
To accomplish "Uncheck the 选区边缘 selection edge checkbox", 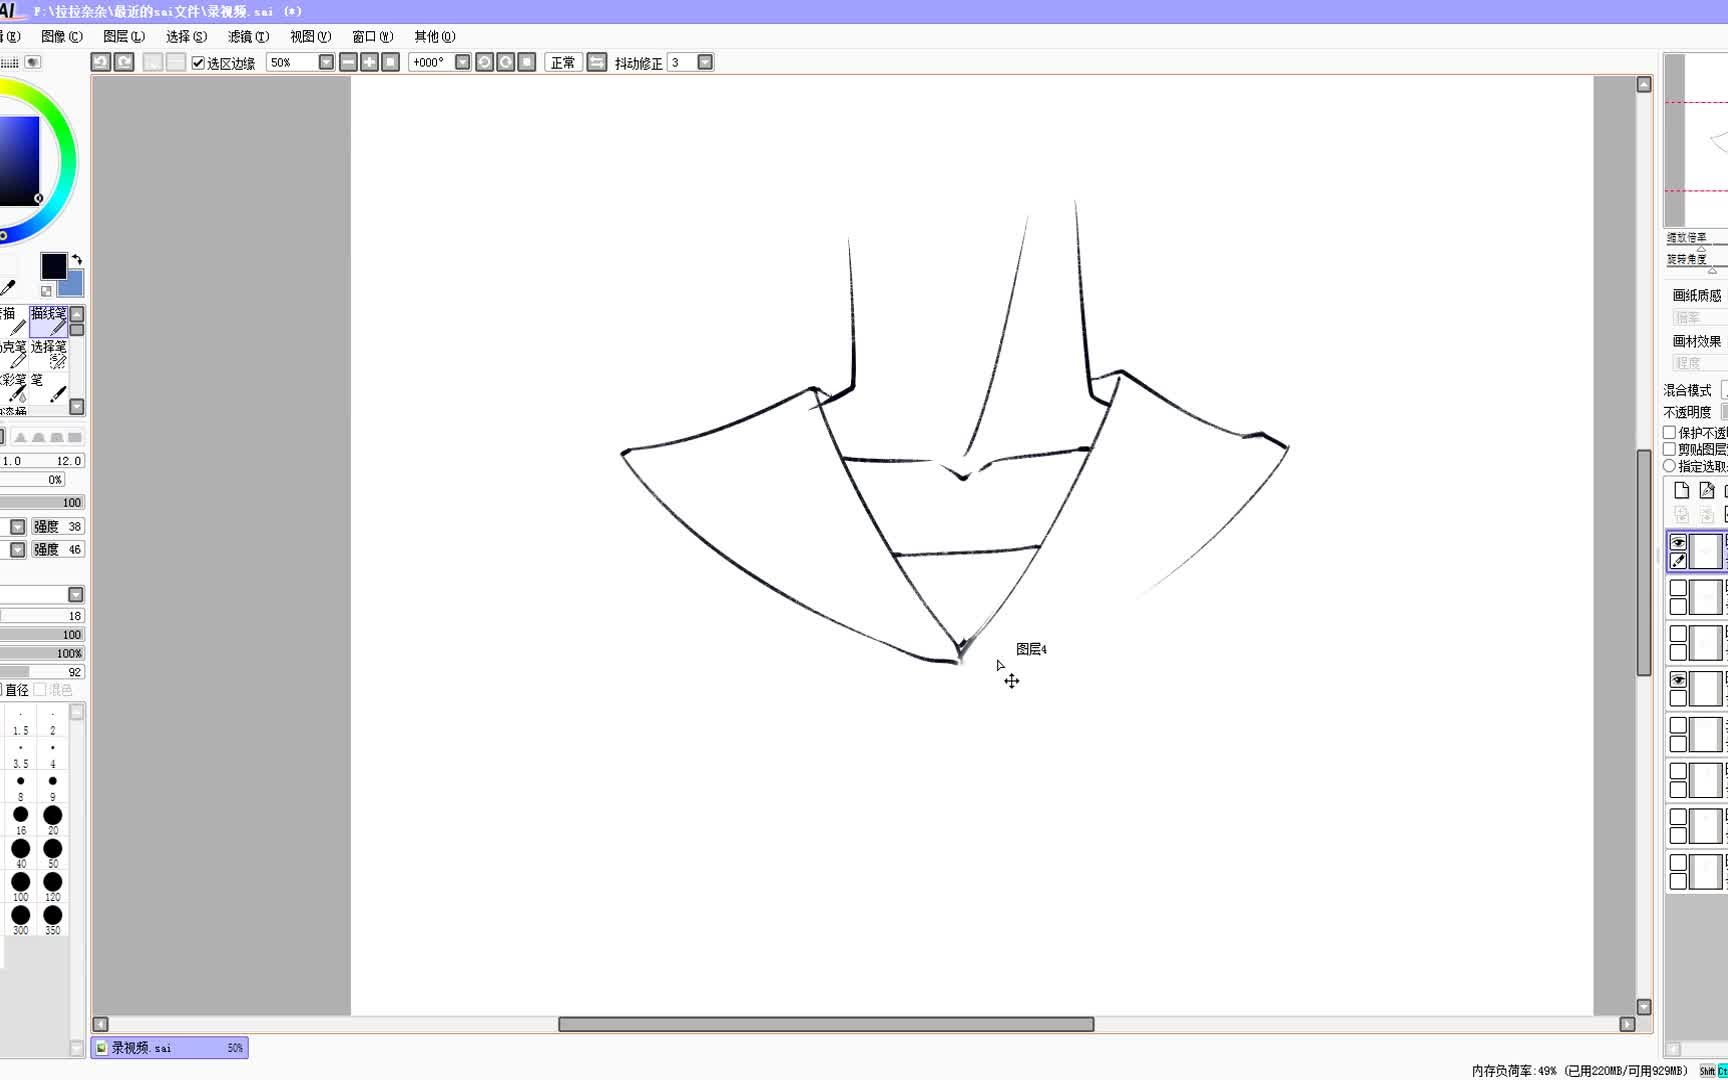I will point(198,63).
